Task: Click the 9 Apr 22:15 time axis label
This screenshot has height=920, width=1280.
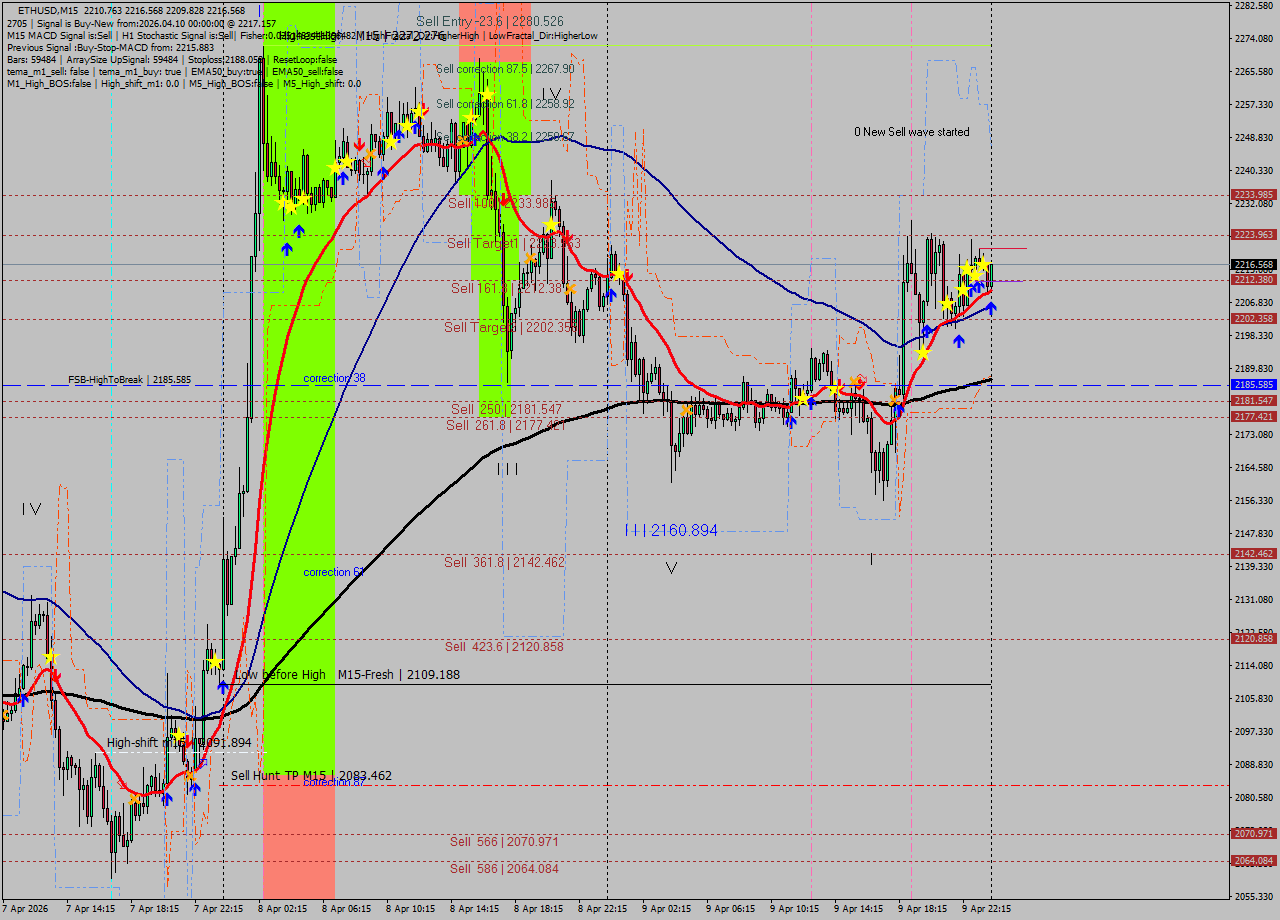Action: [985, 909]
